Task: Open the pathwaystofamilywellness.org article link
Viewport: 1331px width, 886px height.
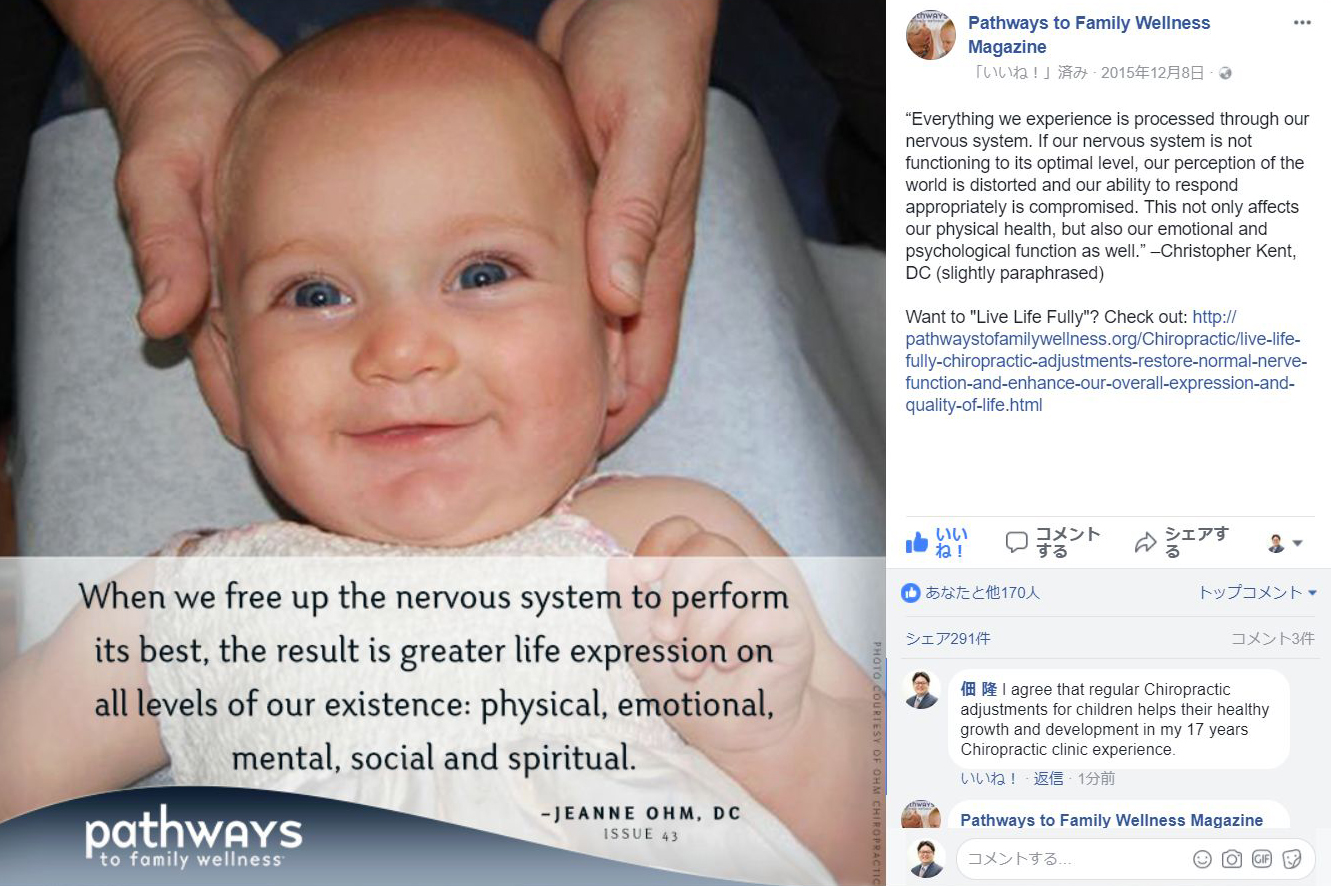Action: click(x=1106, y=361)
